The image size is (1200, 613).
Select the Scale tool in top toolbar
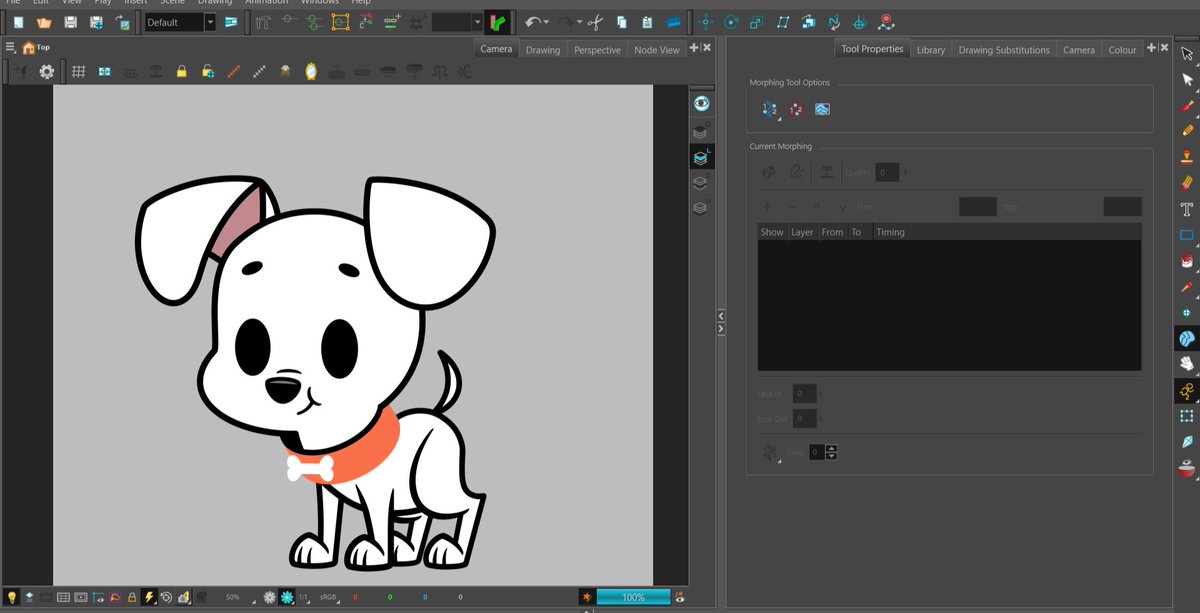pyautogui.click(x=756, y=22)
